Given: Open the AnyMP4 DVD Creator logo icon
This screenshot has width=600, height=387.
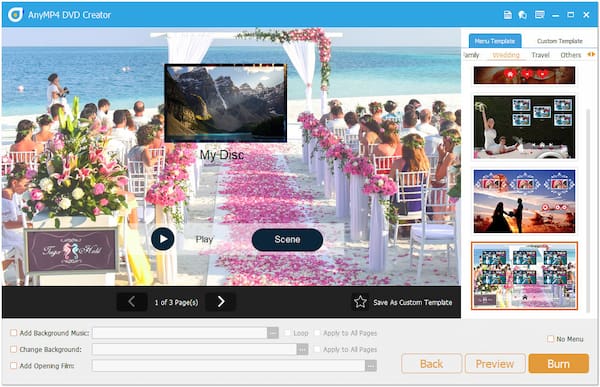Looking at the screenshot, I should click(x=15, y=15).
